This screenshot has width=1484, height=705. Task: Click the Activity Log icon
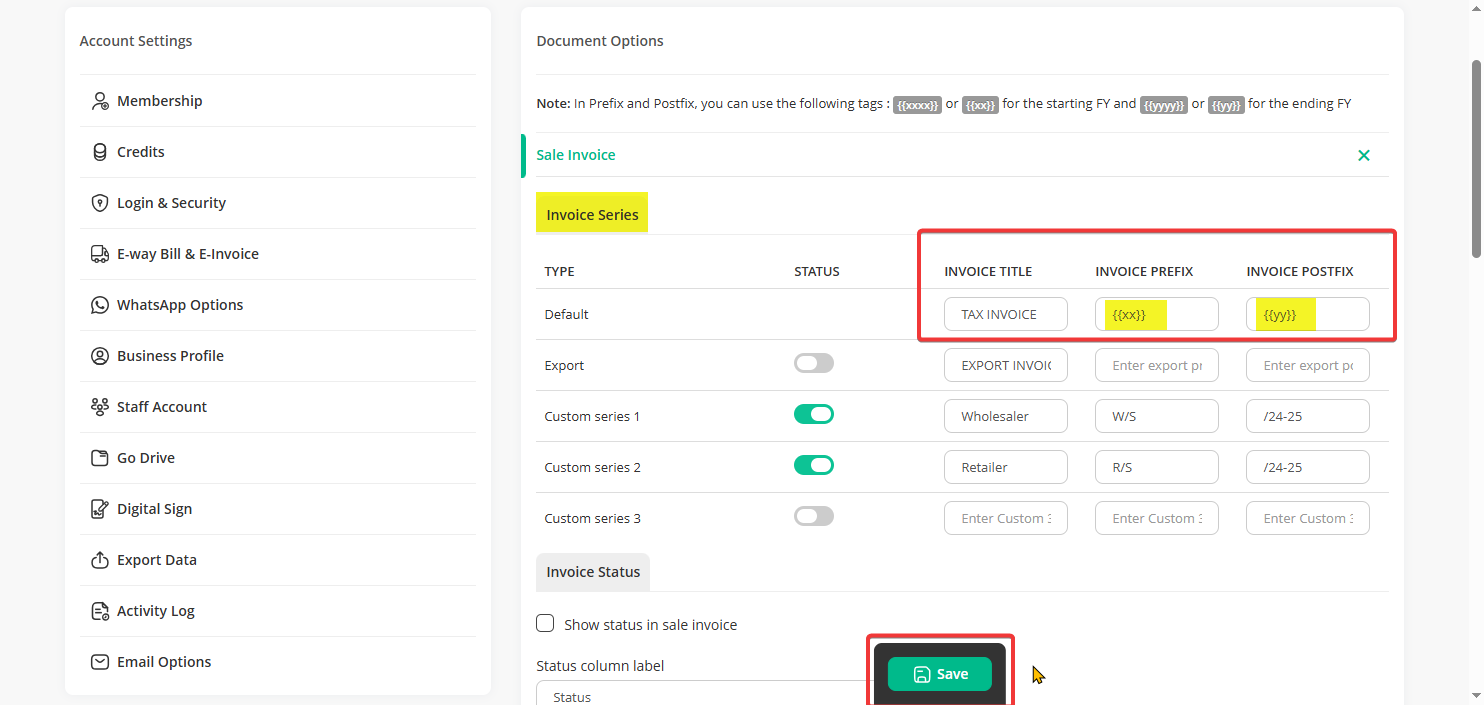pyautogui.click(x=100, y=611)
